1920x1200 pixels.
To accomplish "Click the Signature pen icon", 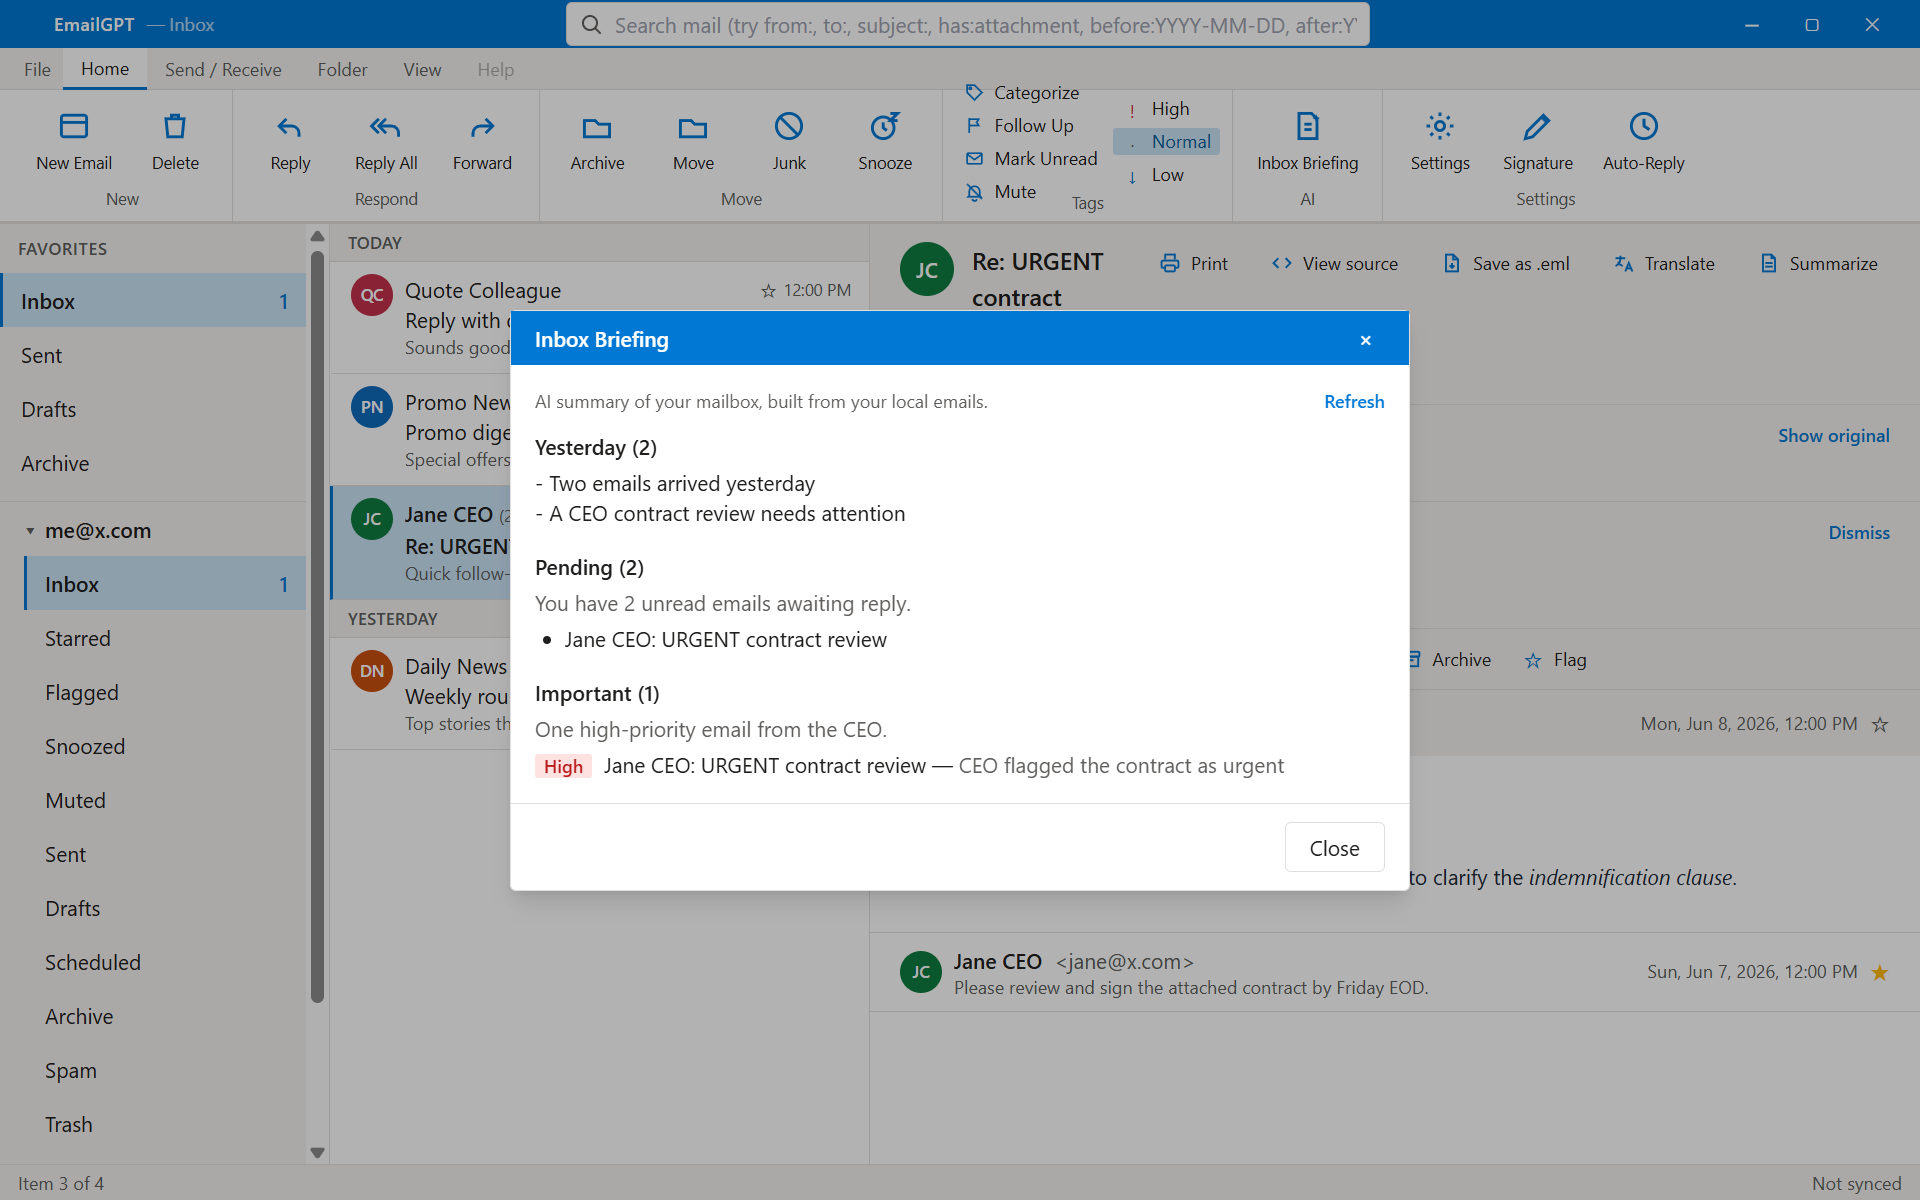I will coord(1537,127).
